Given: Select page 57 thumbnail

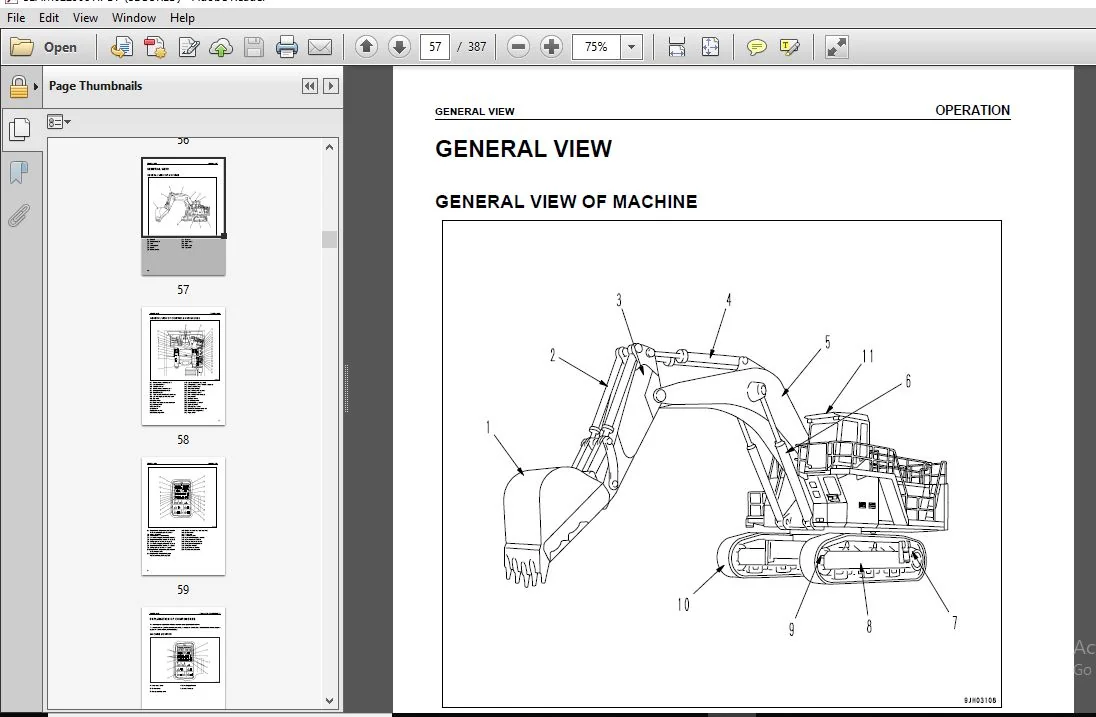Looking at the screenshot, I should pyautogui.click(x=183, y=216).
